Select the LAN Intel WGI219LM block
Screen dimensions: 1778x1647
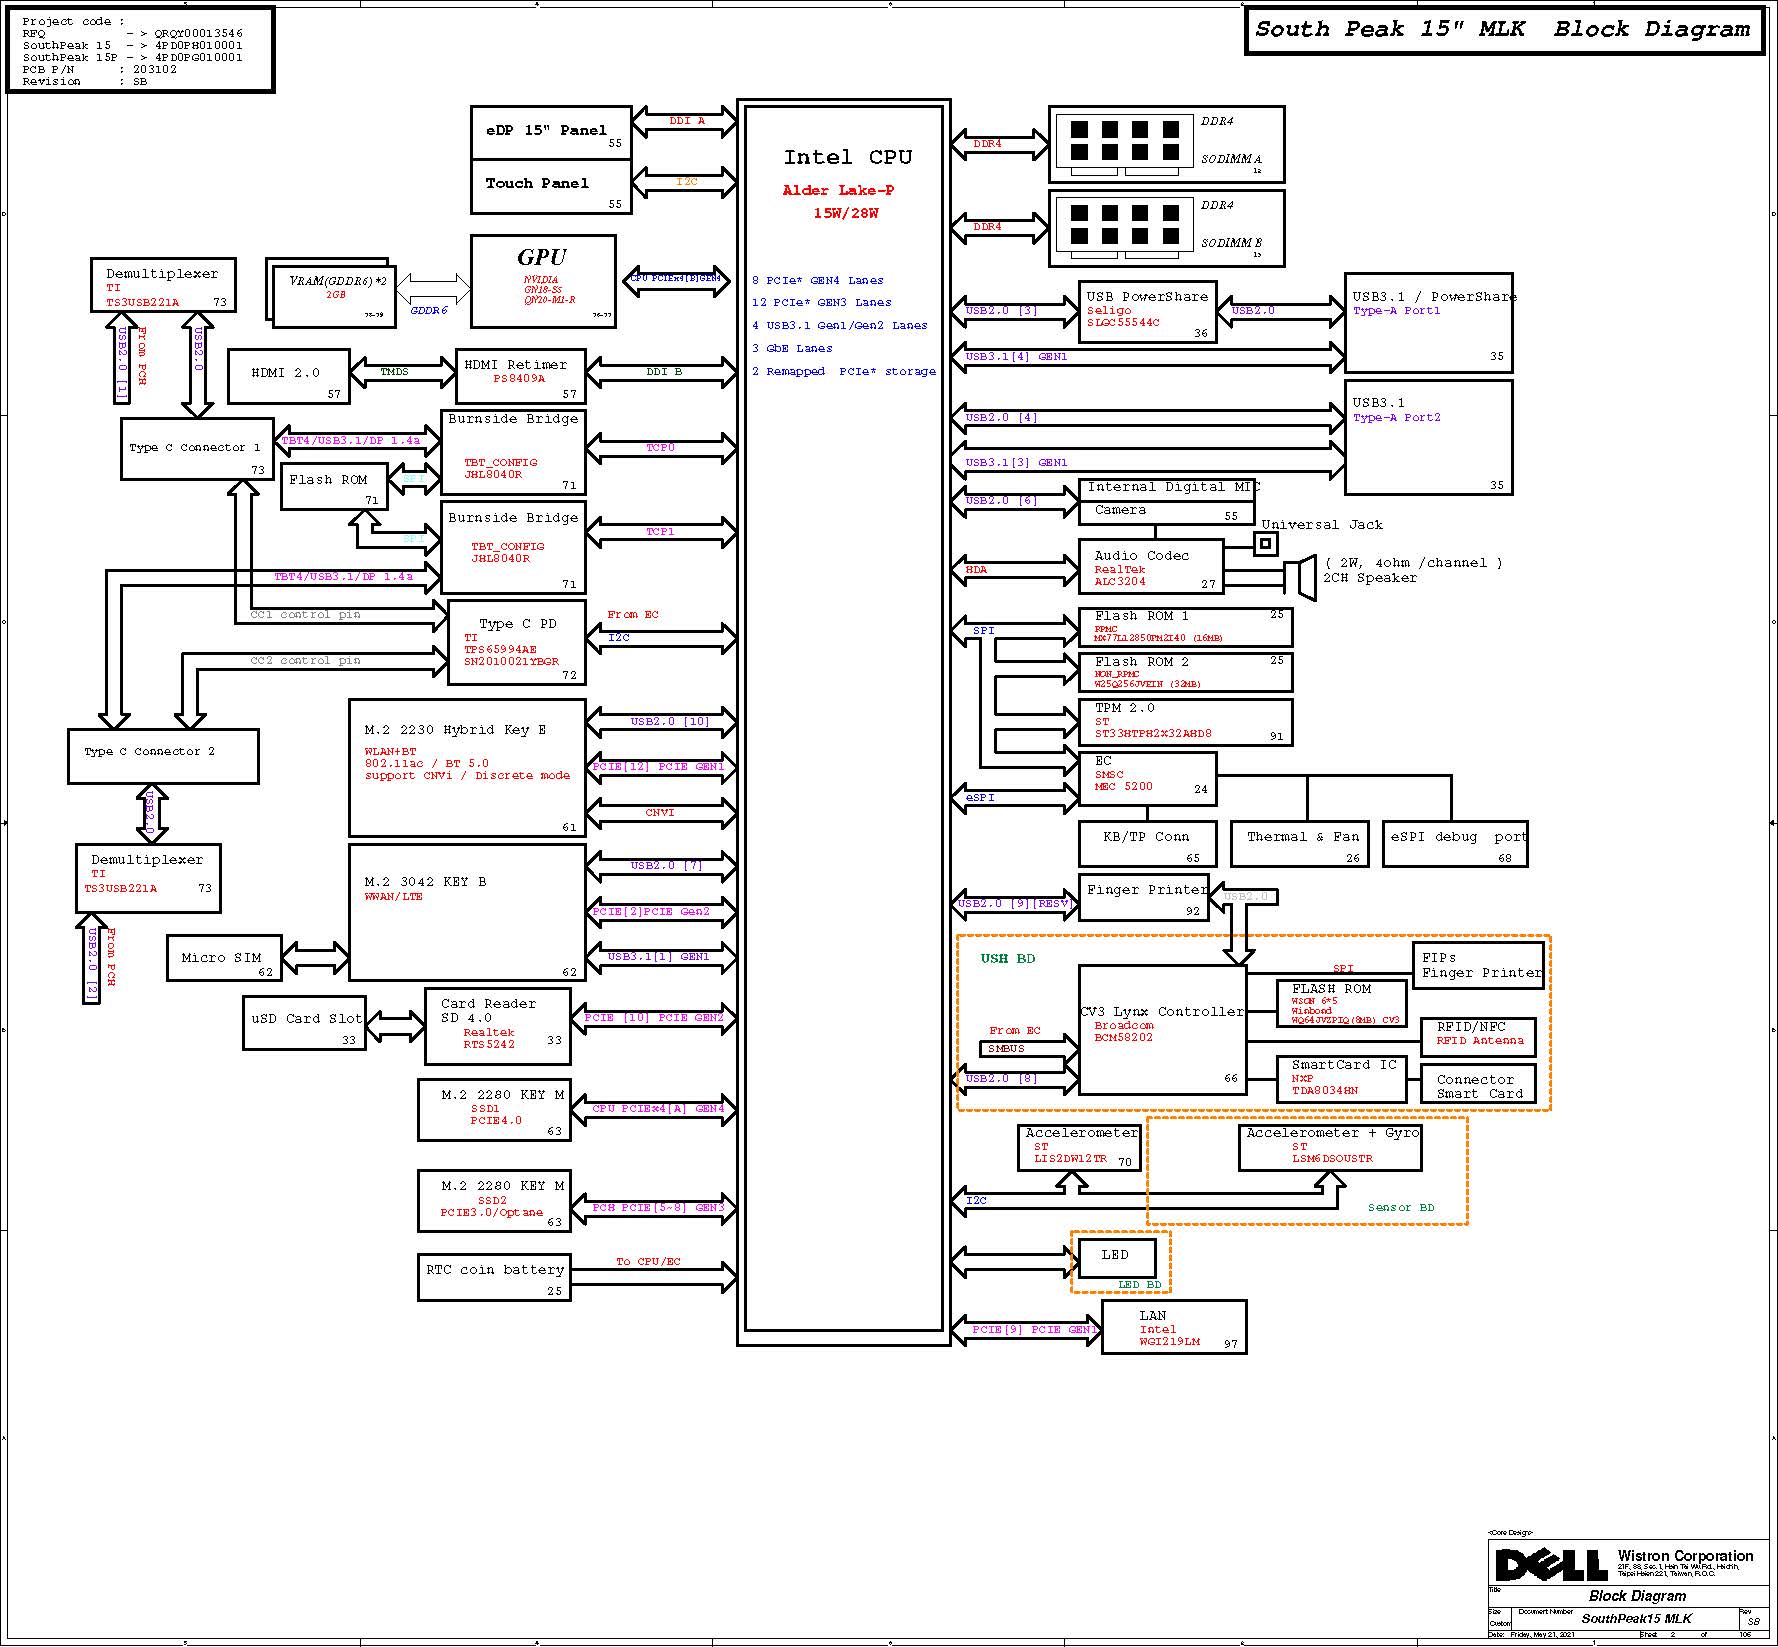tap(1174, 1328)
